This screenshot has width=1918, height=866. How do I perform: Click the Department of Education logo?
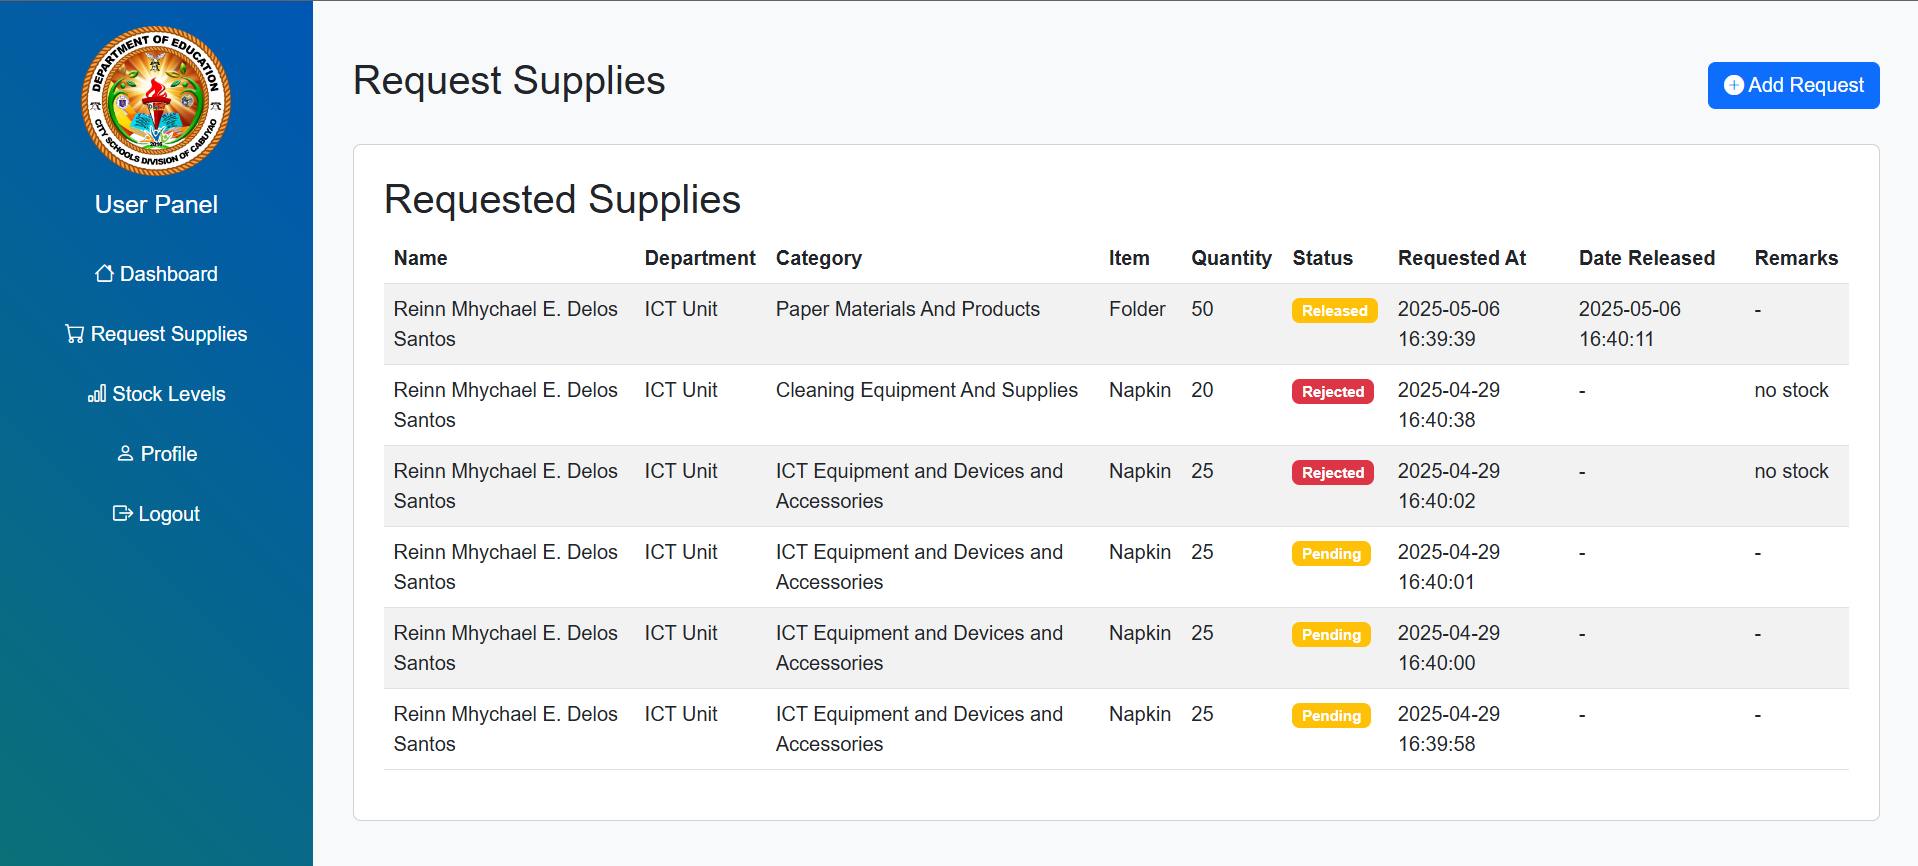tap(156, 101)
